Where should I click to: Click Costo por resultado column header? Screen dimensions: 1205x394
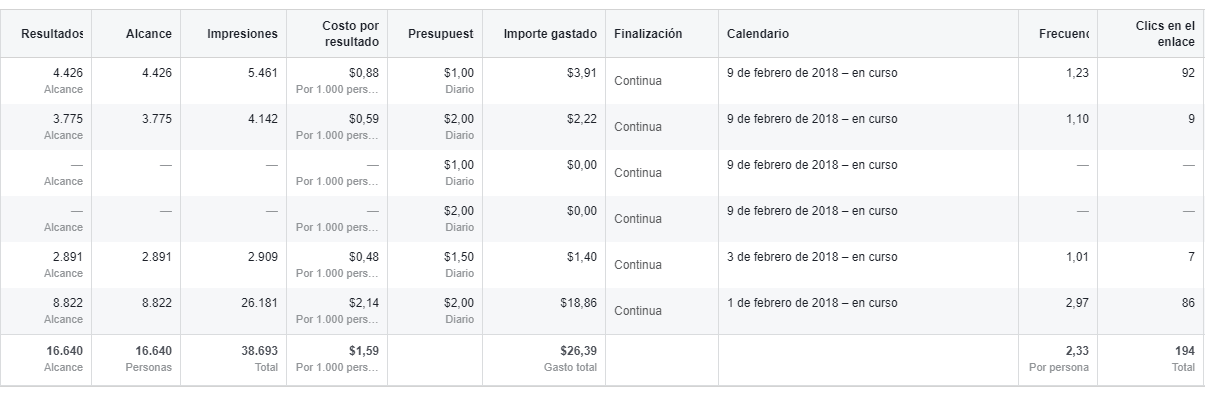tap(350, 34)
